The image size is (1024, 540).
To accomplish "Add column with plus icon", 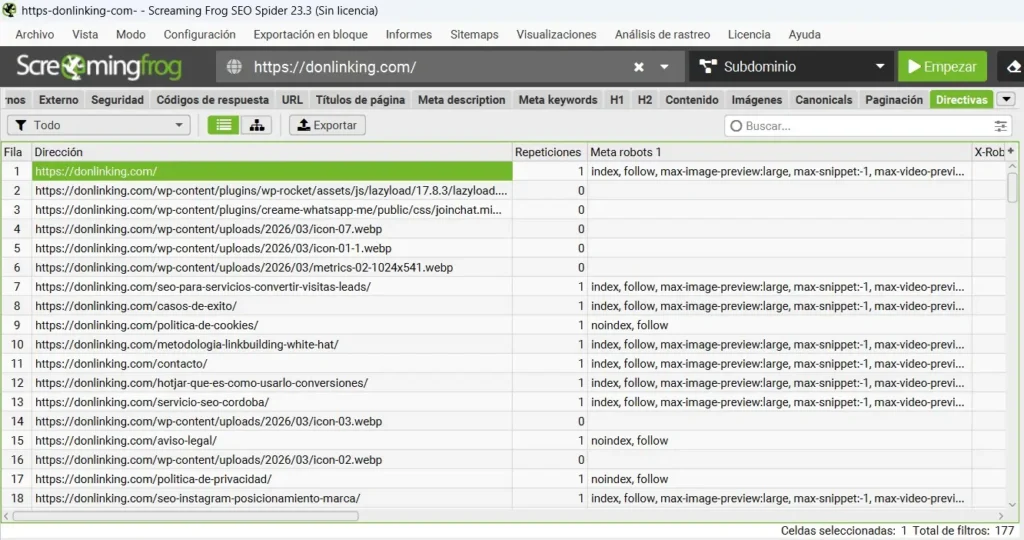I will (1011, 151).
